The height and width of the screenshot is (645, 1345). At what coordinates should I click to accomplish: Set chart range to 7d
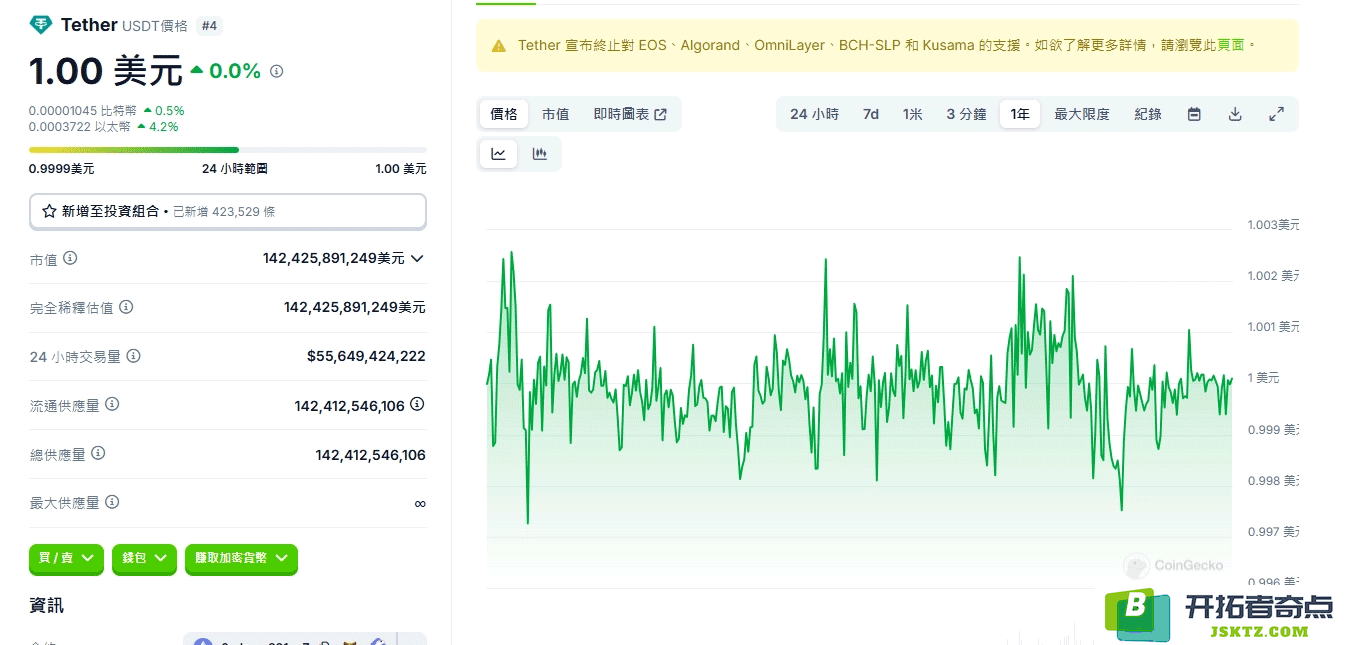click(x=871, y=114)
